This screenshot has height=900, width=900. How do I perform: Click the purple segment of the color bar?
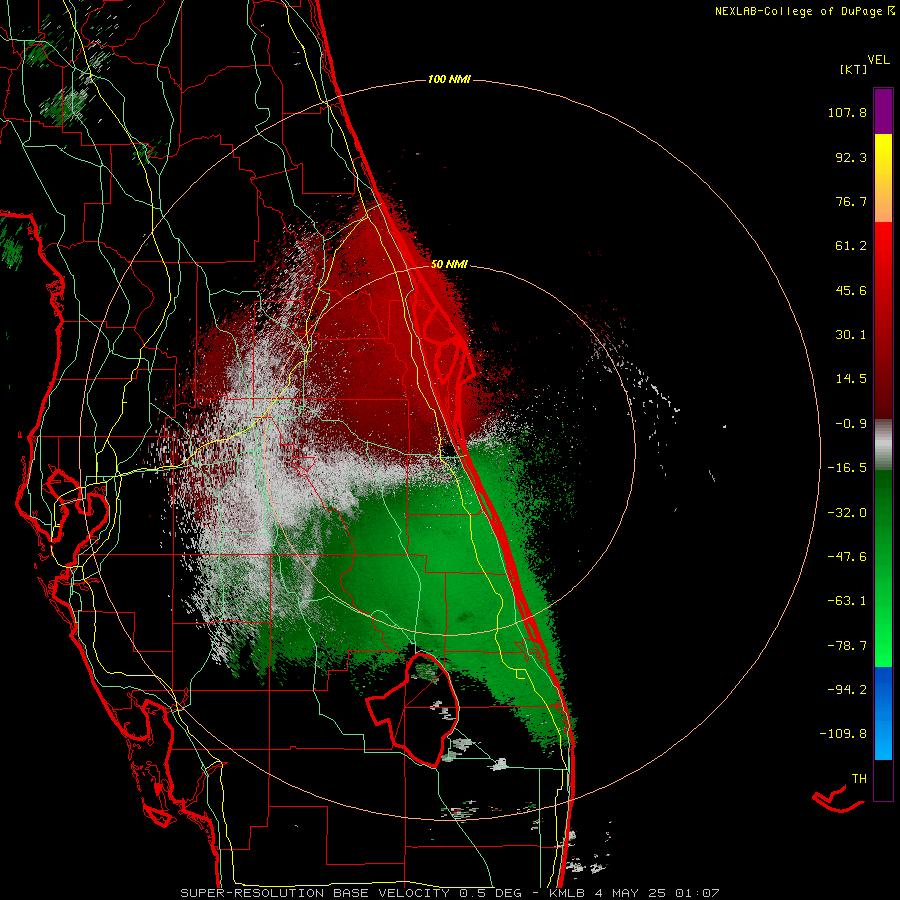(x=883, y=111)
